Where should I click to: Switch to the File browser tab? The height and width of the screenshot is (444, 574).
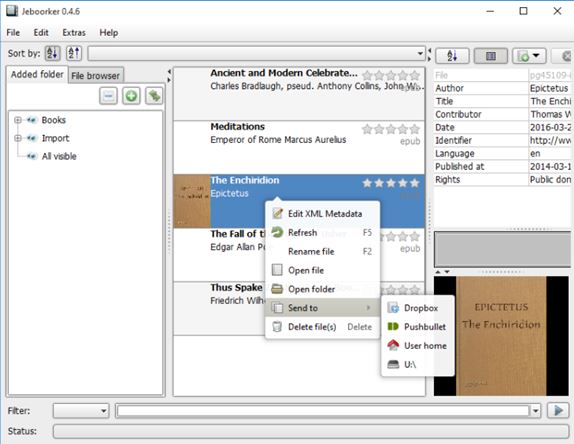[x=96, y=76]
